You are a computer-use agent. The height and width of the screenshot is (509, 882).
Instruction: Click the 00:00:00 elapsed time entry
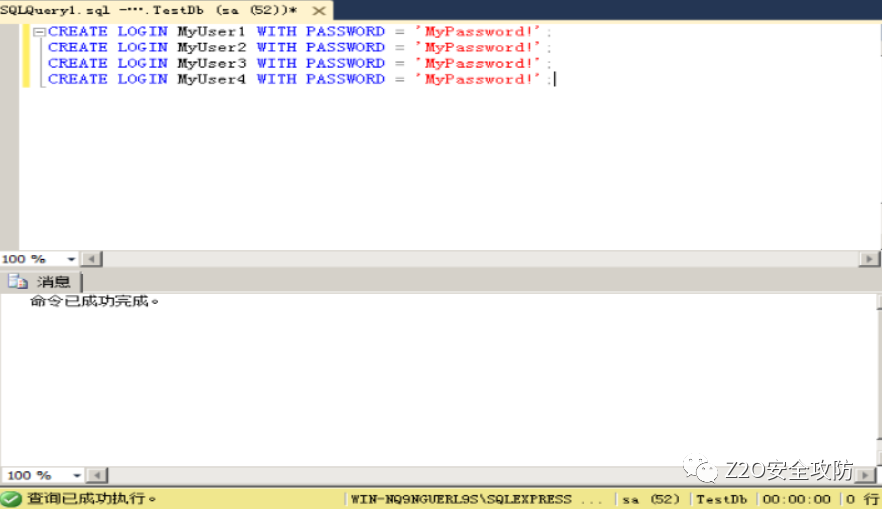[x=796, y=499]
